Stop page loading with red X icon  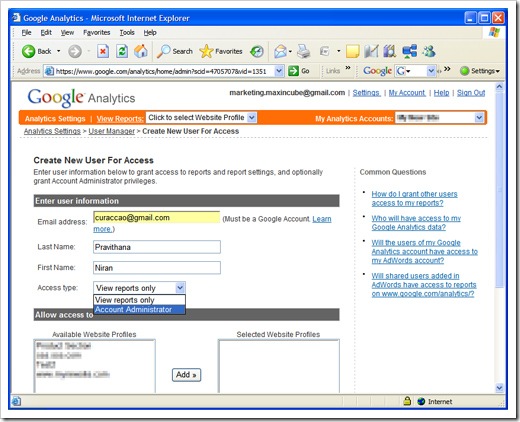point(103,51)
